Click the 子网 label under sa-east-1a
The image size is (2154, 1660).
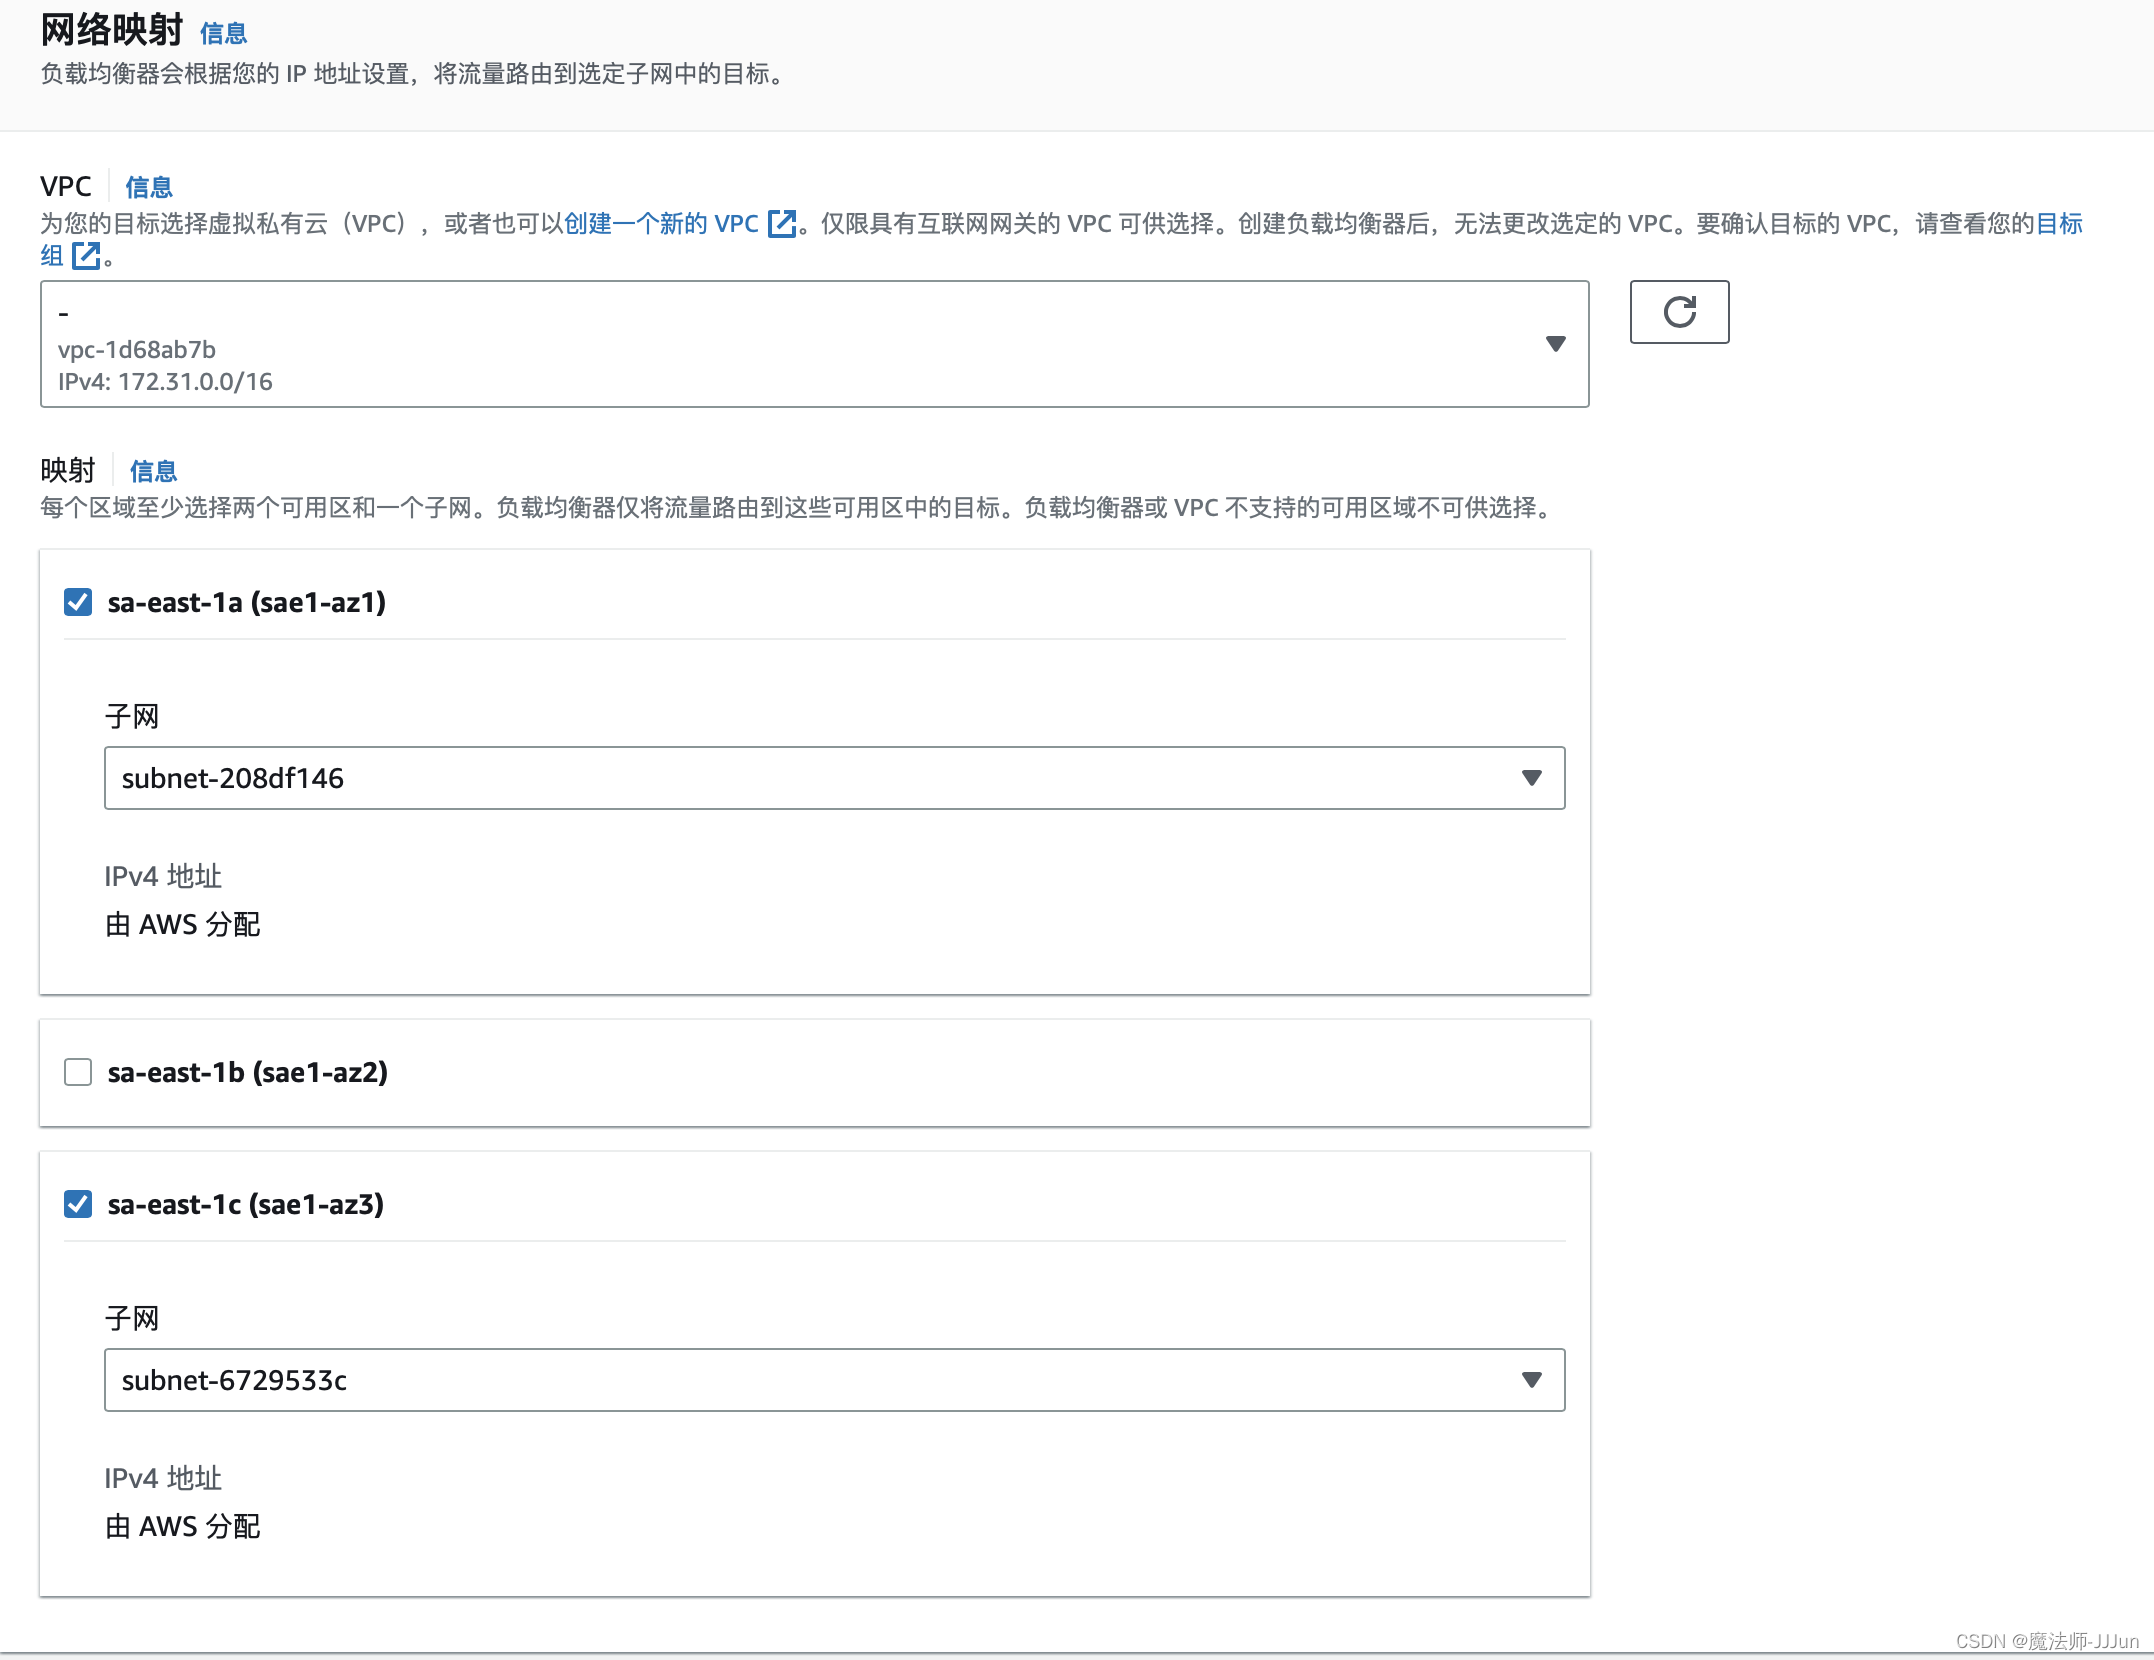point(132,717)
